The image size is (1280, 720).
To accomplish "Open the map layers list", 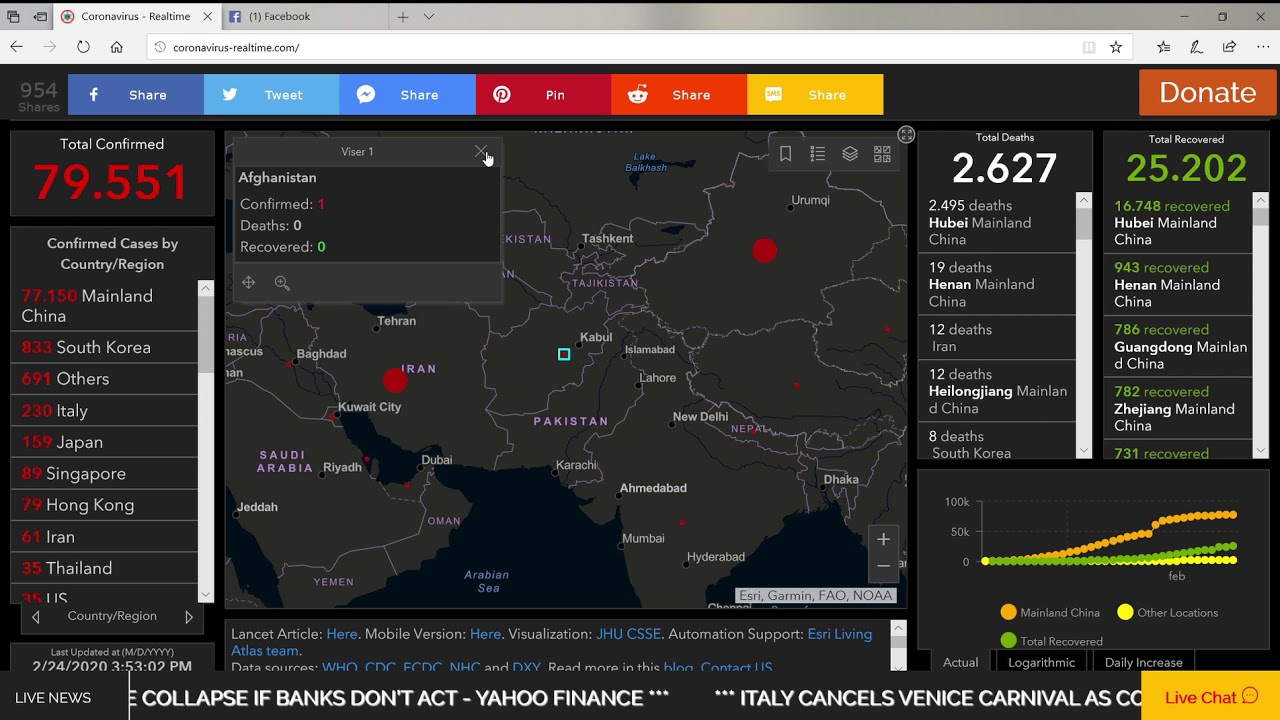I will 850,154.
